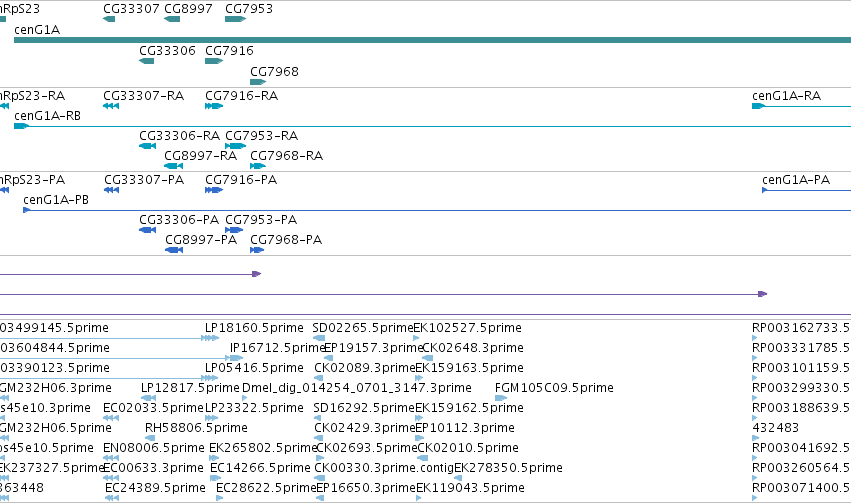
Task: Click the CG33306-RA transcript glyph
Action: [148, 146]
